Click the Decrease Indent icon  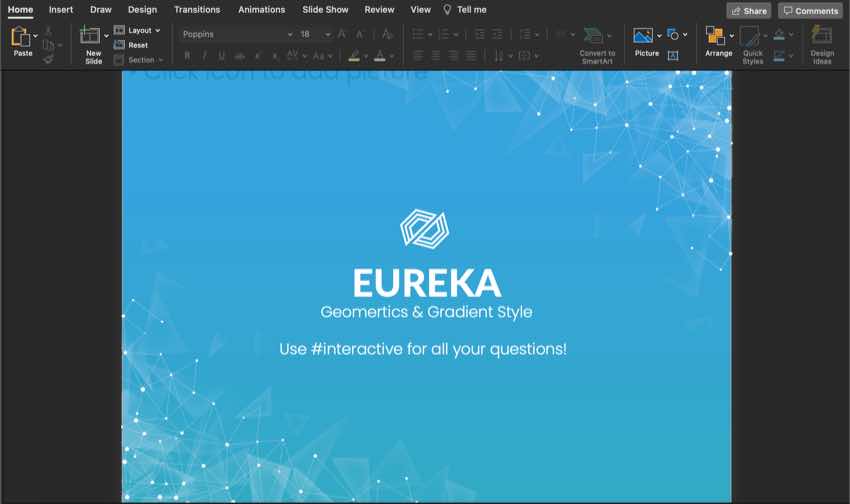tap(480, 35)
